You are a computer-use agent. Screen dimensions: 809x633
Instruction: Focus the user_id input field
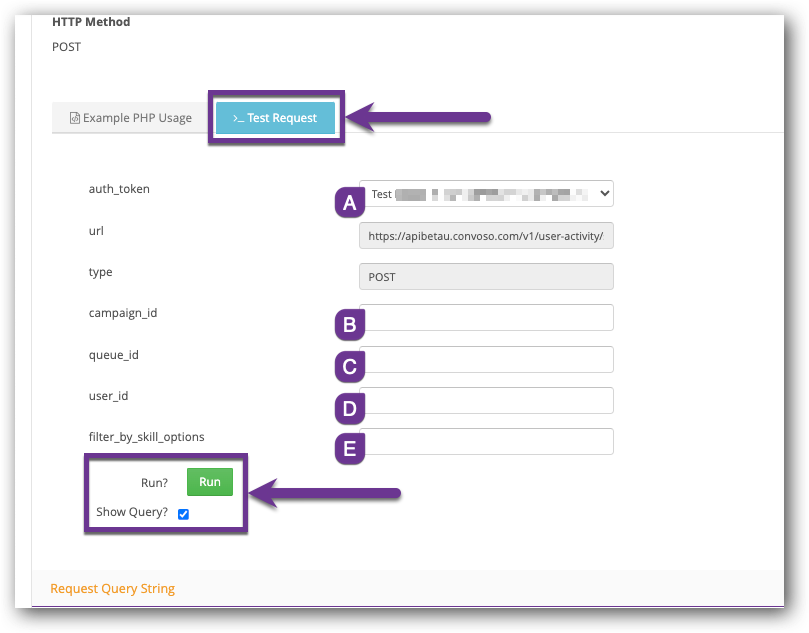click(486, 400)
